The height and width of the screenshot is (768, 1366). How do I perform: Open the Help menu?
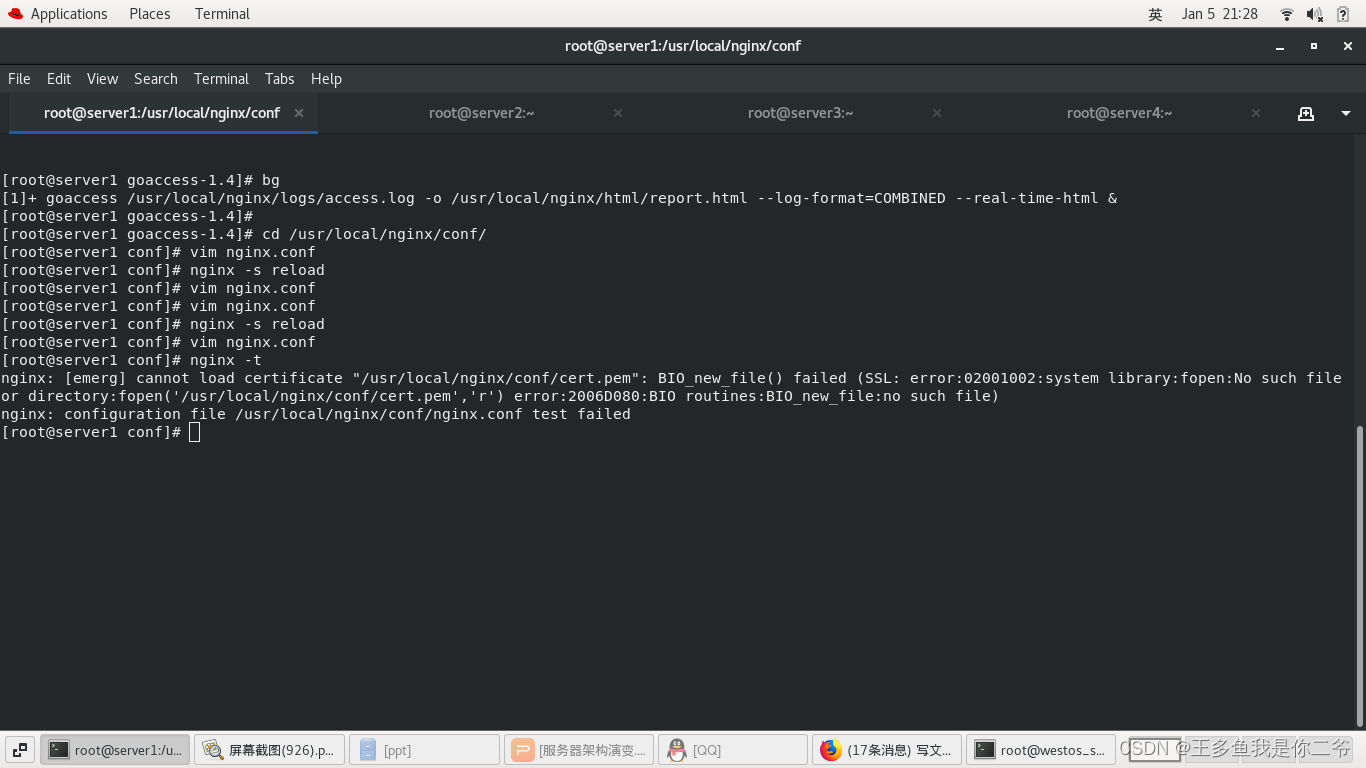(x=326, y=79)
